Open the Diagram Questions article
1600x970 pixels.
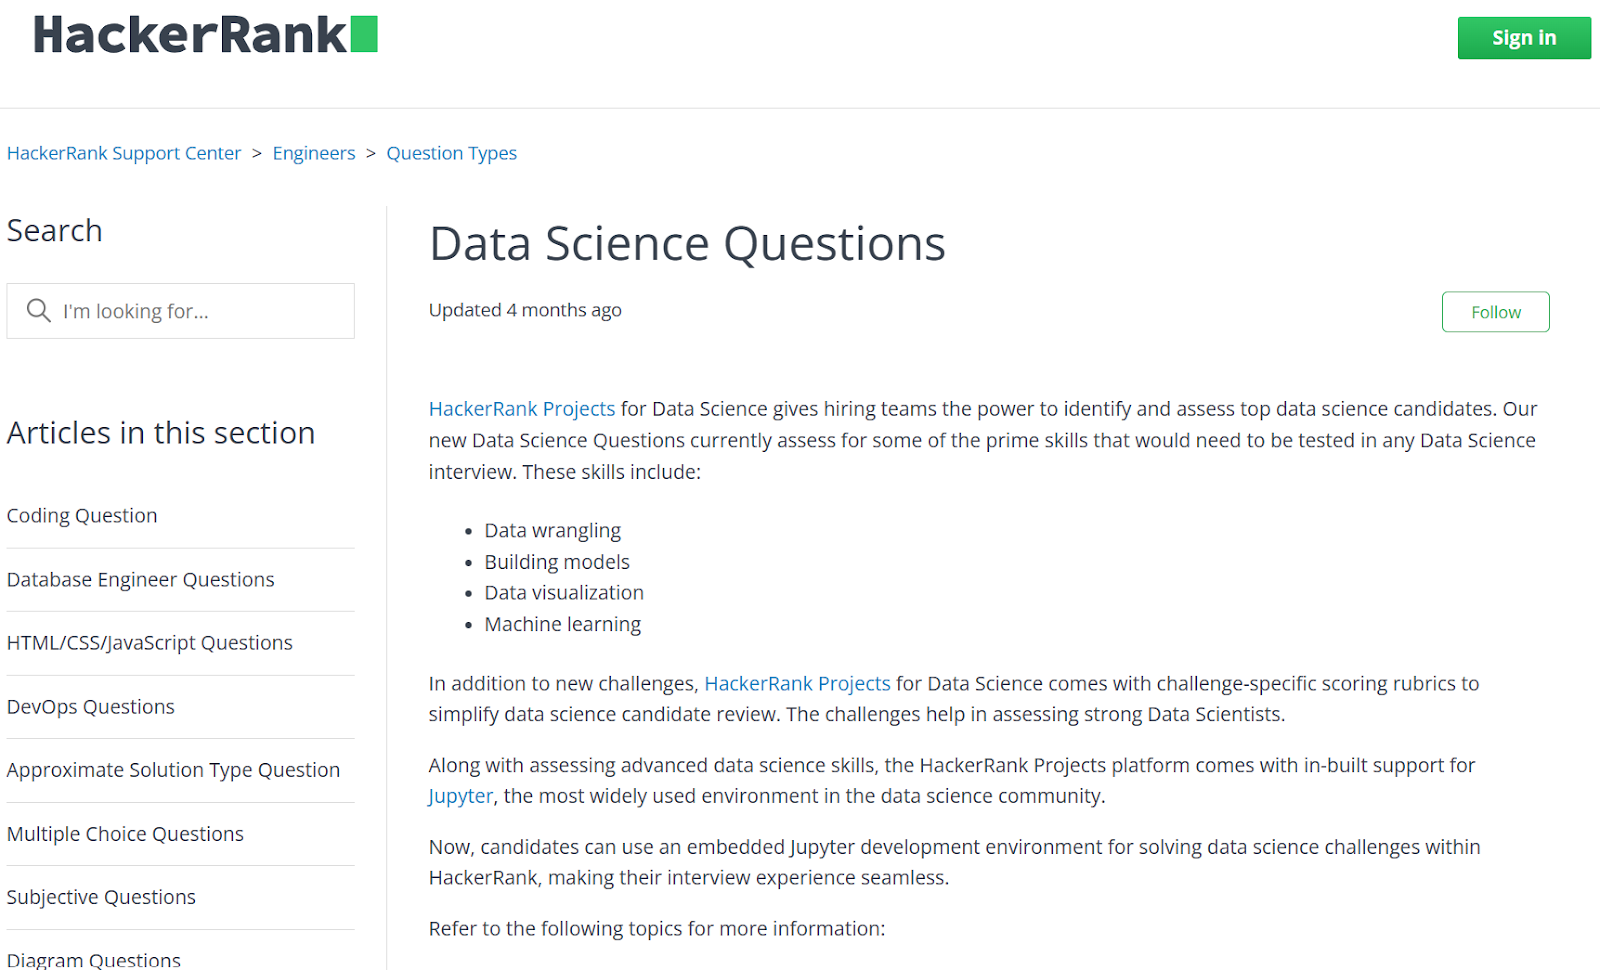tap(94, 960)
